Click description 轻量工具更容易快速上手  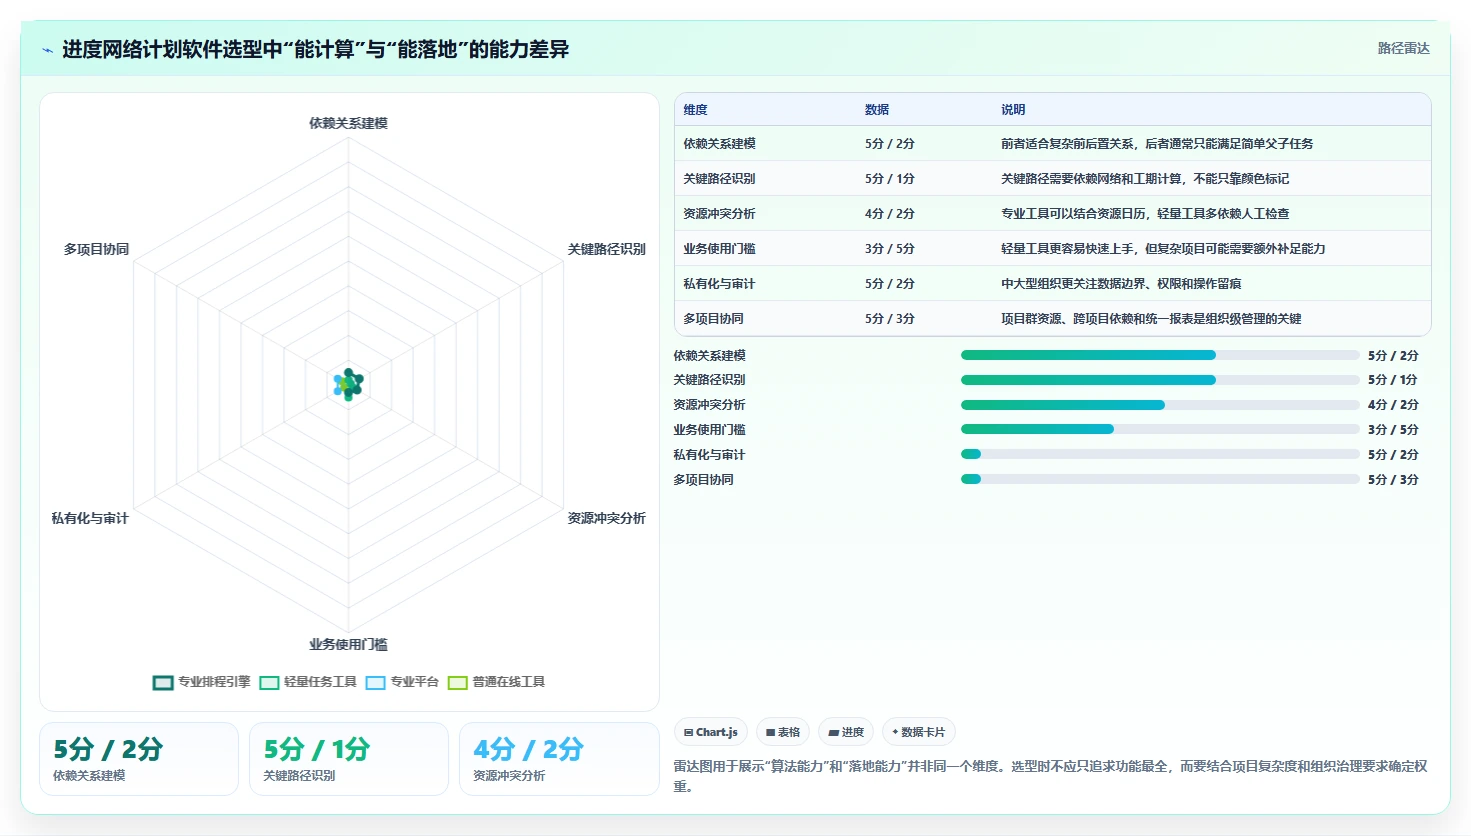coord(1163,249)
